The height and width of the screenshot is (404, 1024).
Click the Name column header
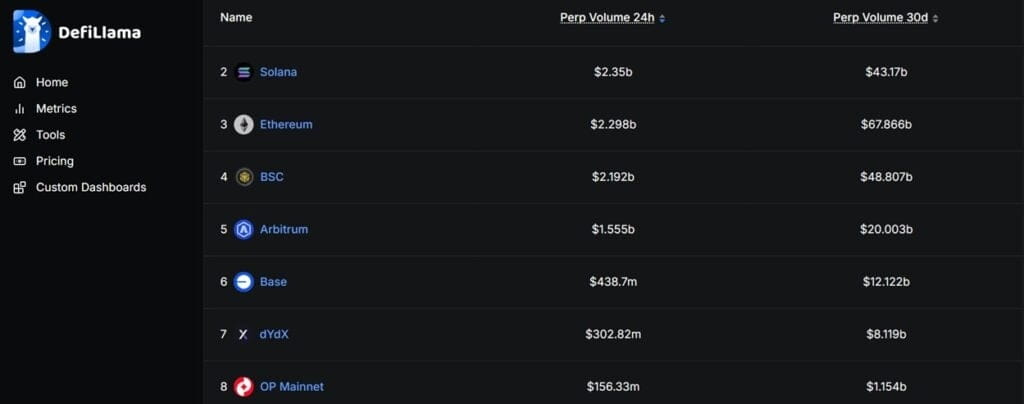(236, 18)
